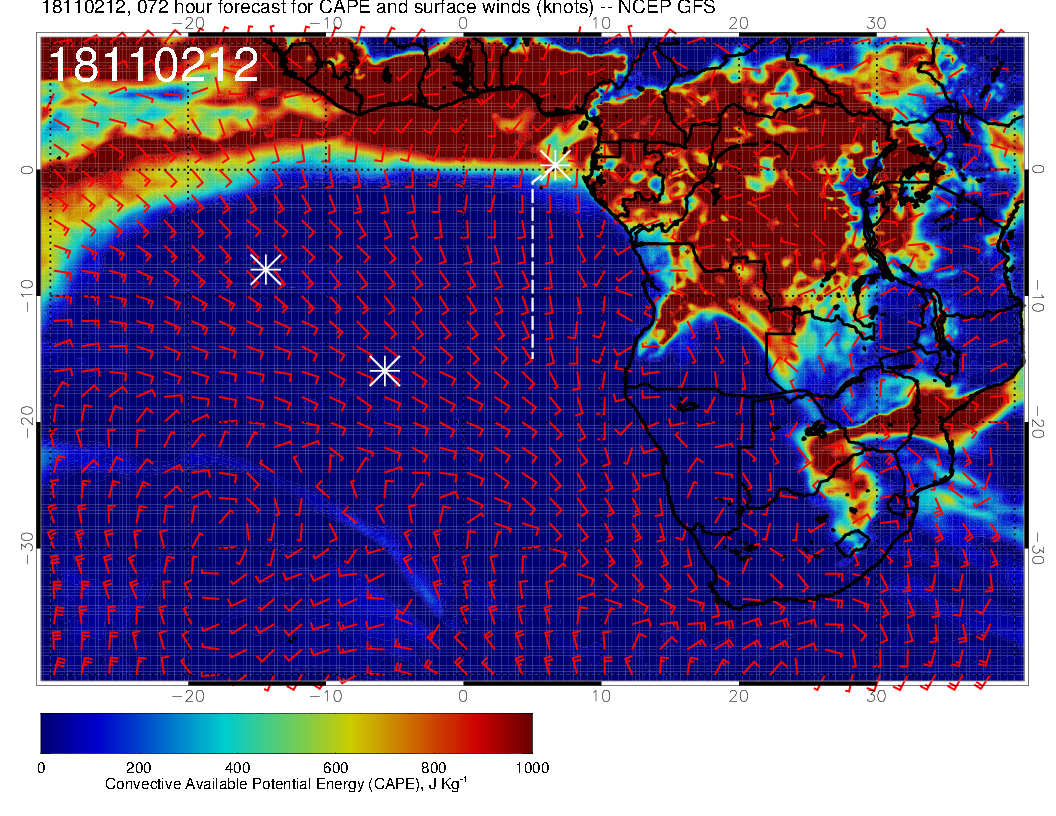This screenshot has width=1056, height=816.
Task: Click the white asterisk marker nearest Africa's southern tip
Action: click(x=385, y=371)
